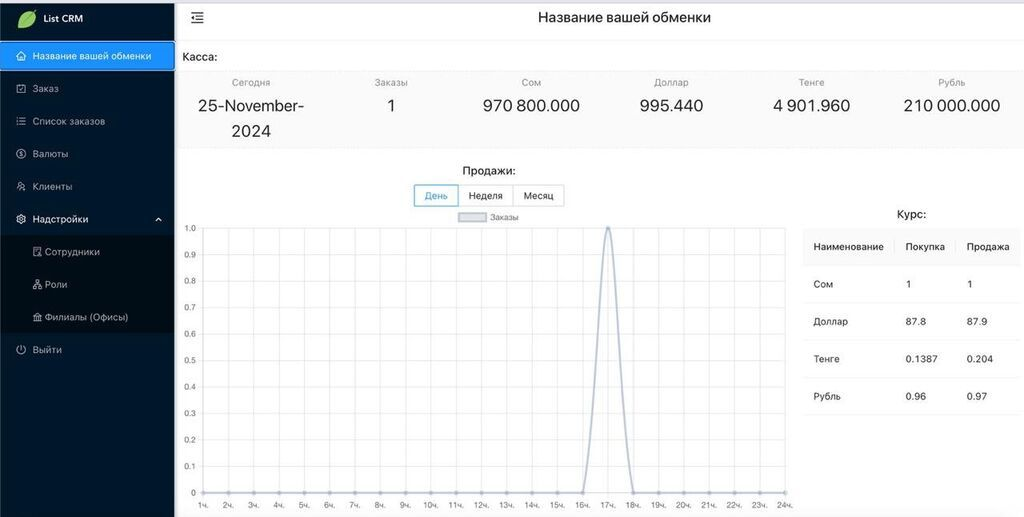Screen dimensions: 1024x517
Task: Click the Валюты currency icon
Action: (x=21, y=154)
